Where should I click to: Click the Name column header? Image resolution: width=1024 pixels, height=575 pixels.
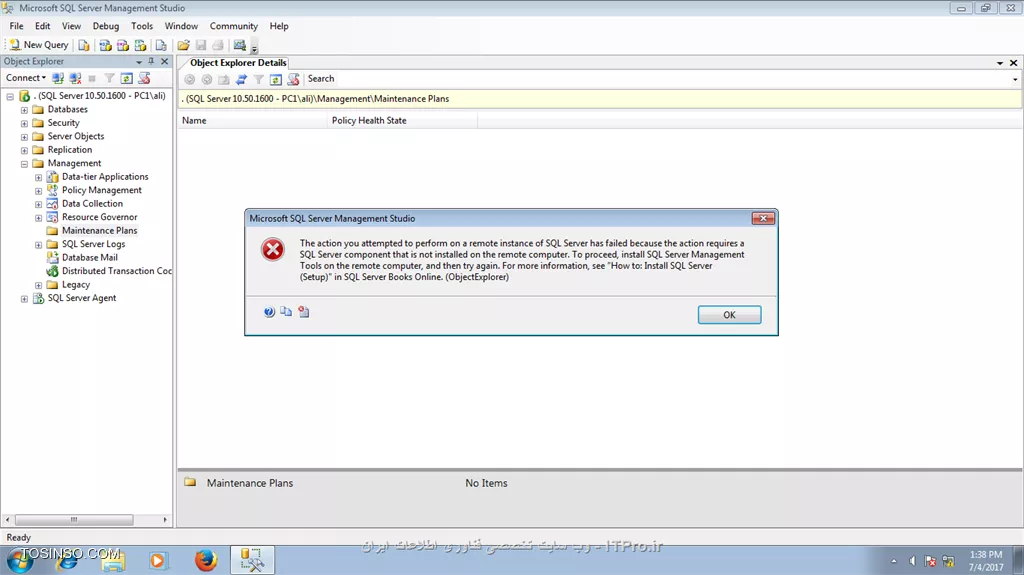[252, 121]
